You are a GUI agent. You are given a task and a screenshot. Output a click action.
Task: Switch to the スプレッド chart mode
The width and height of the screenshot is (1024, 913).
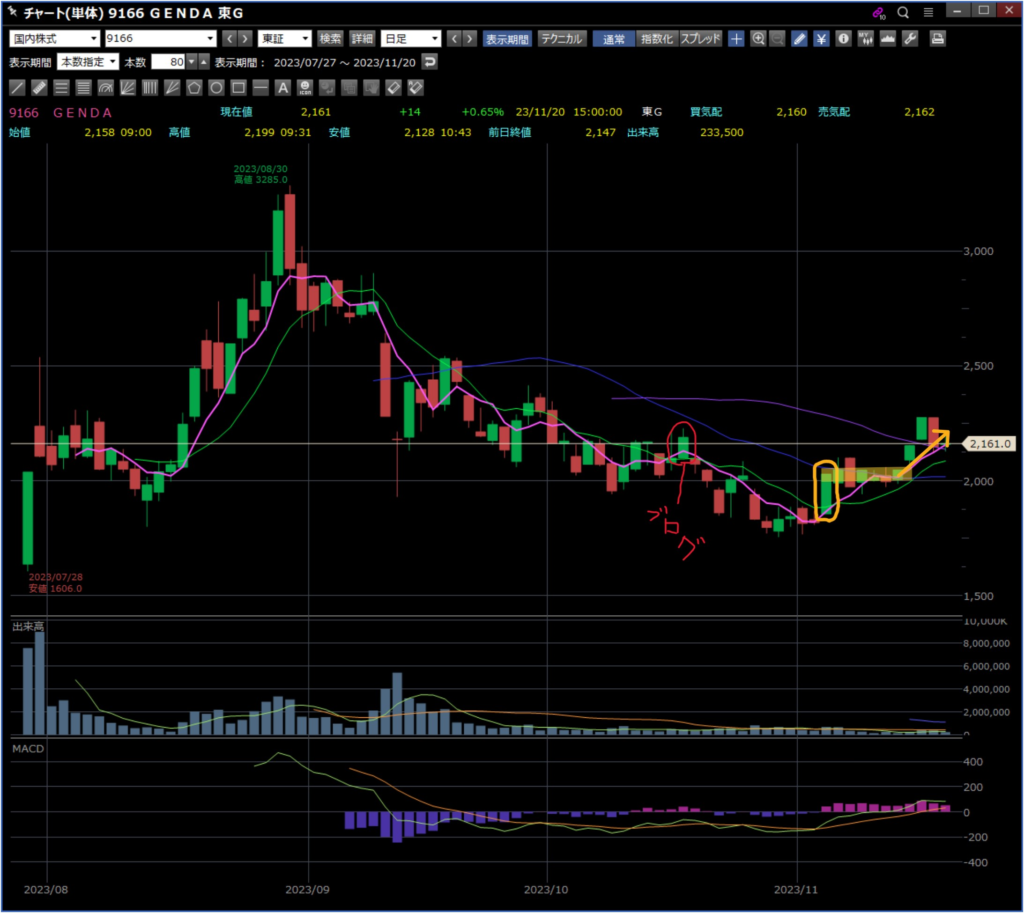[x=700, y=39]
